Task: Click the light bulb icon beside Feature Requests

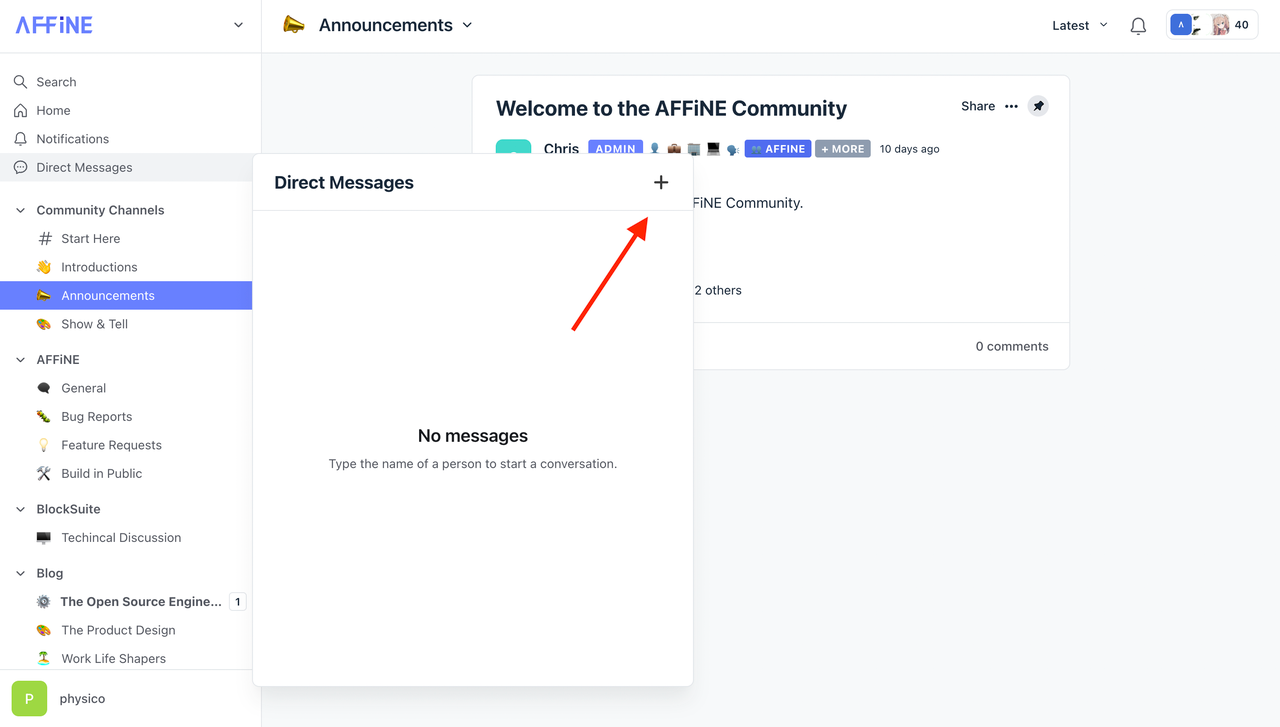Action: click(44, 445)
